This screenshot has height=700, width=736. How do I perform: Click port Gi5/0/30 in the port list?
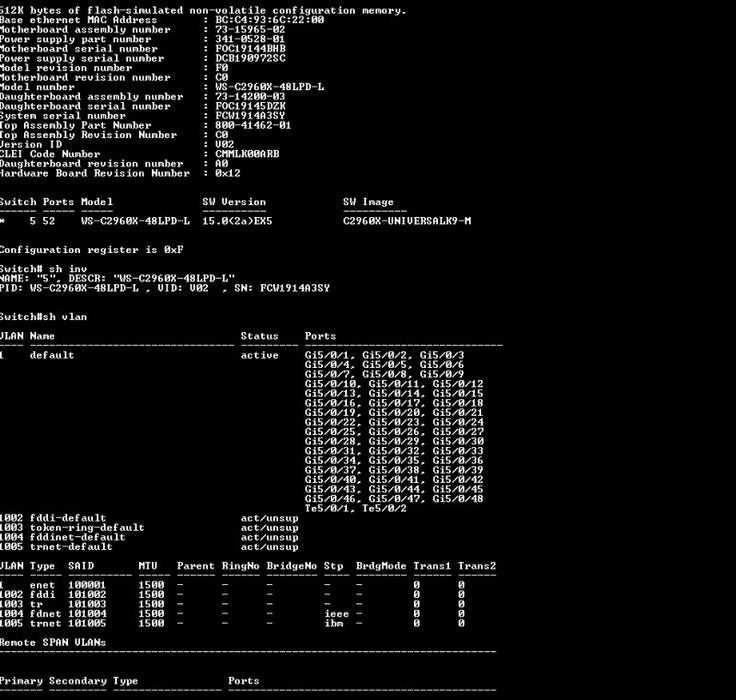click(458, 441)
